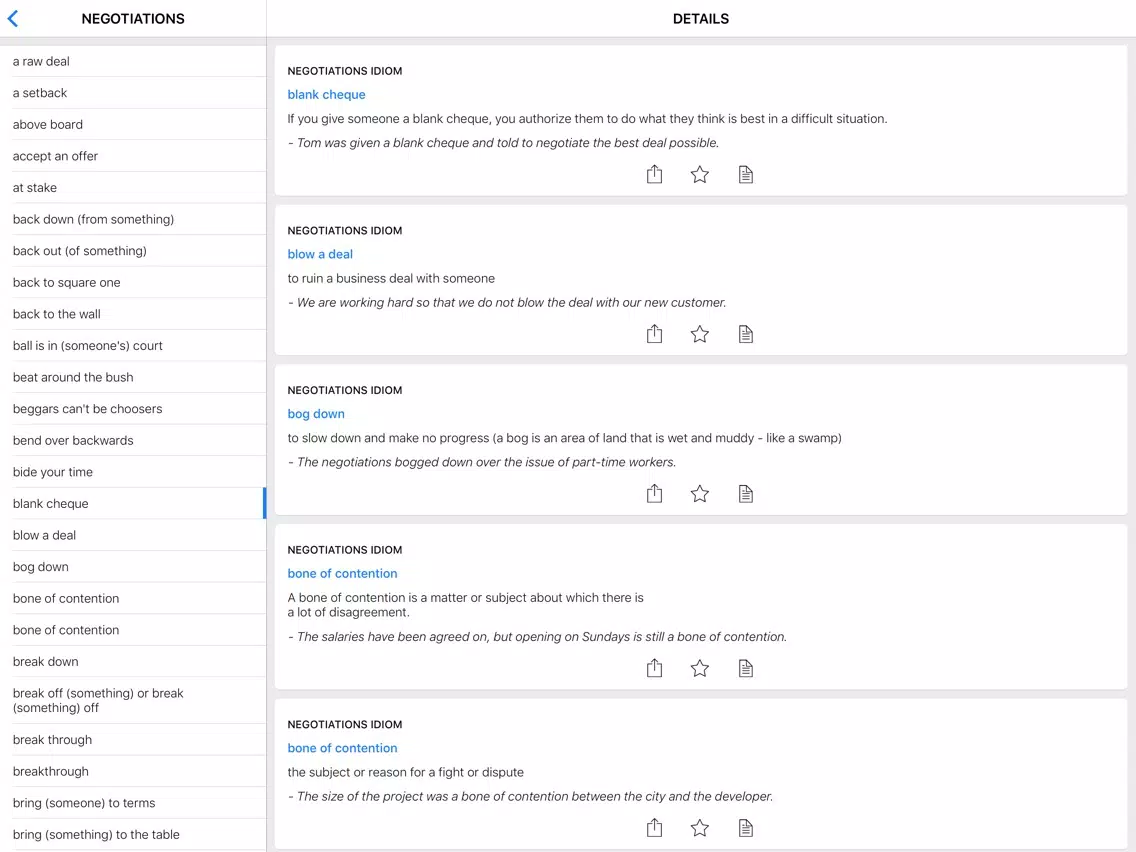Choose 'break down' in the list
Screen dimensions: 1136x852
click(133, 661)
